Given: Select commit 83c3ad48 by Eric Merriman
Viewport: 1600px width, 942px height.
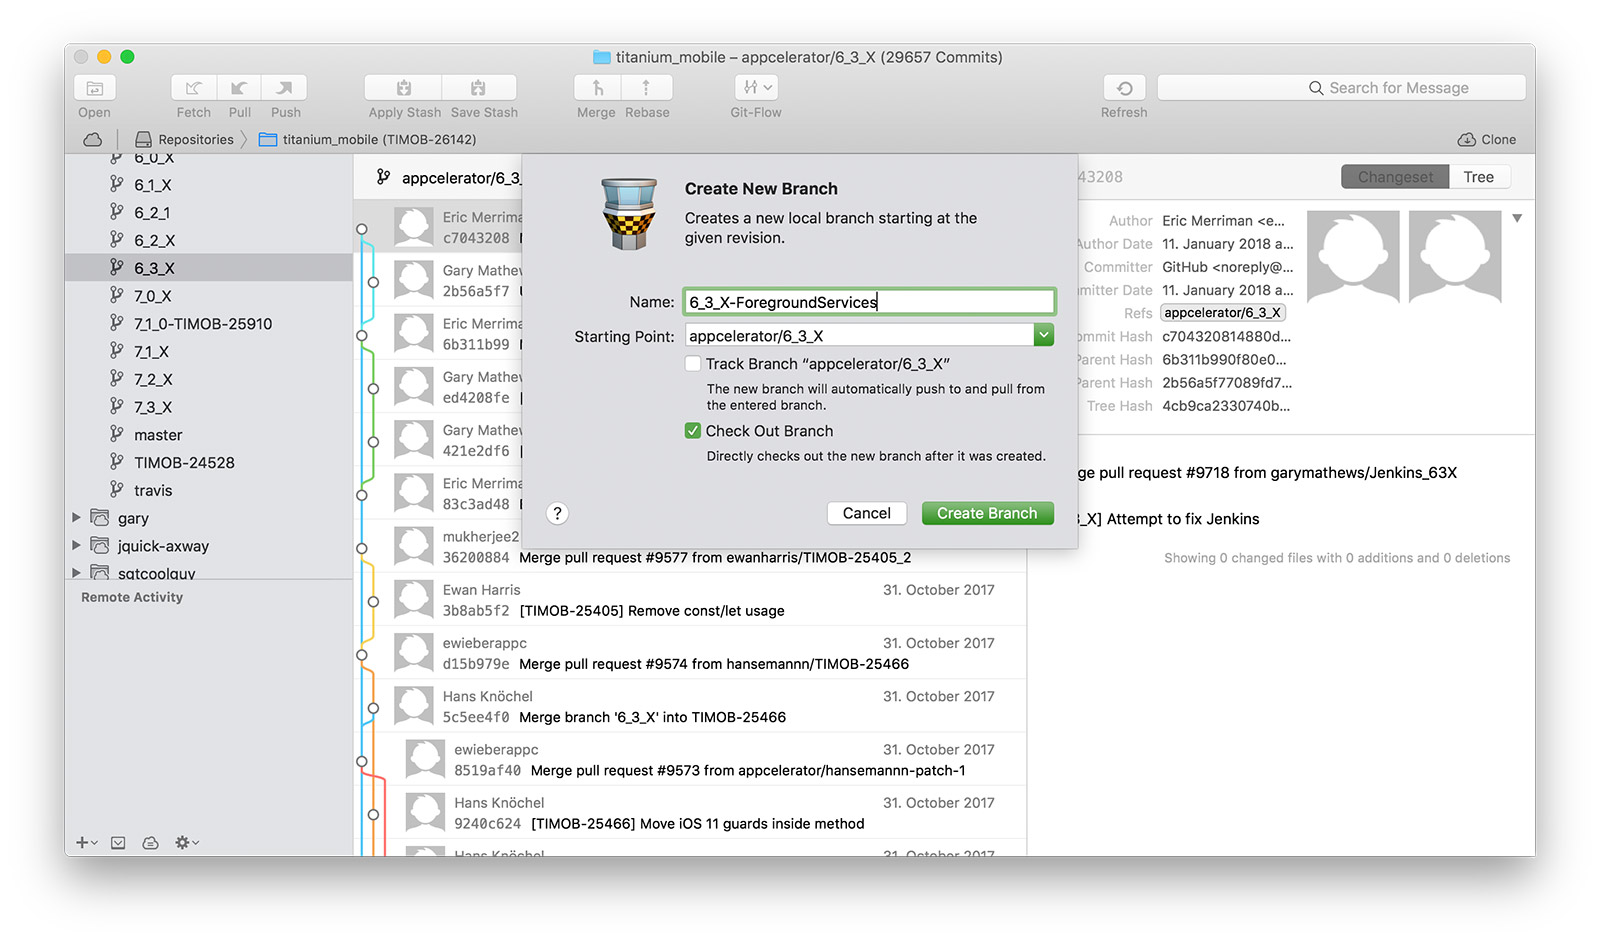Looking at the screenshot, I should pyautogui.click(x=439, y=494).
